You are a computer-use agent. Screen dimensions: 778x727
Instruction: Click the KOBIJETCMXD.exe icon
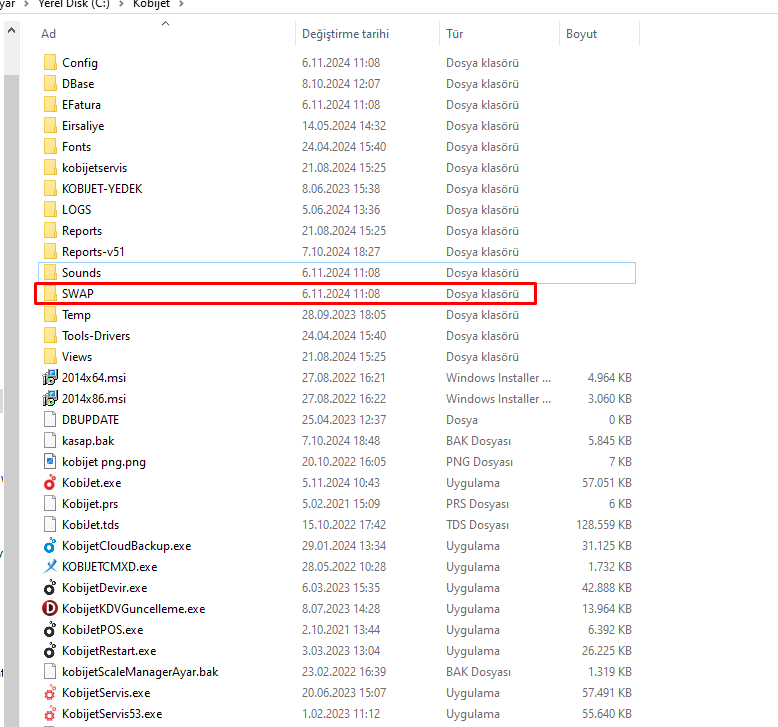click(x=50, y=566)
